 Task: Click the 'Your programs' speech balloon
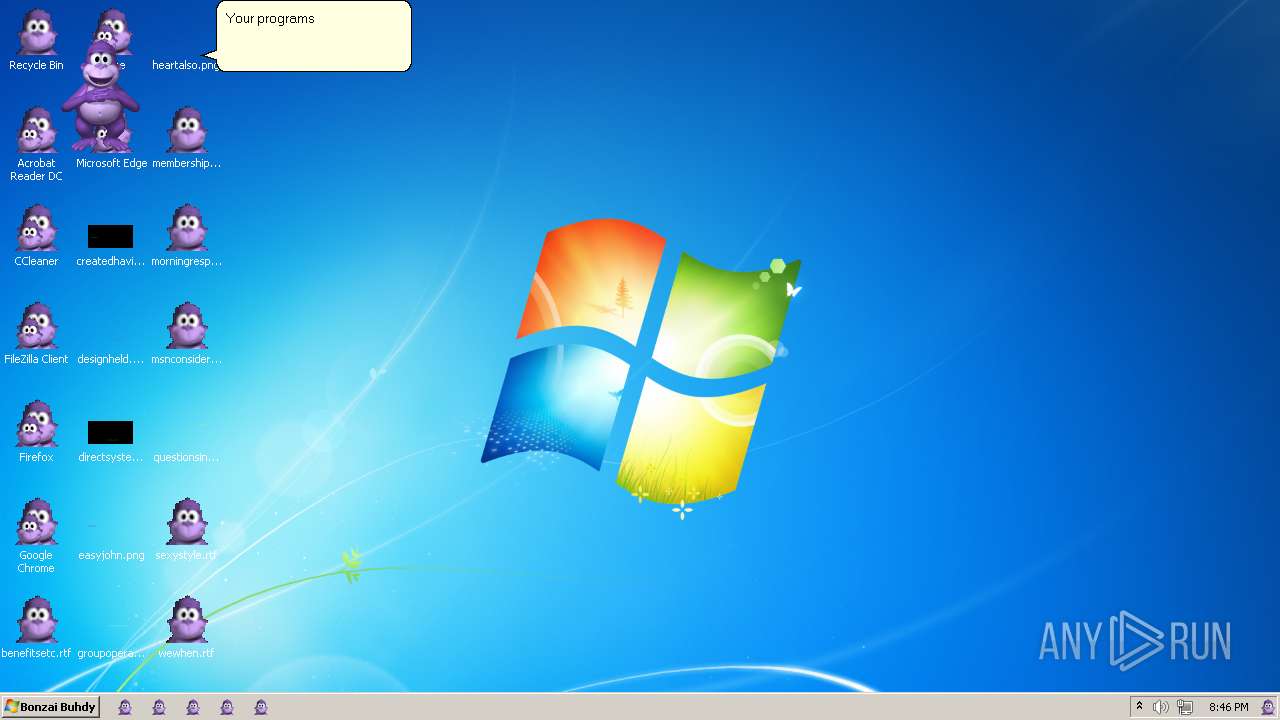[x=313, y=36]
